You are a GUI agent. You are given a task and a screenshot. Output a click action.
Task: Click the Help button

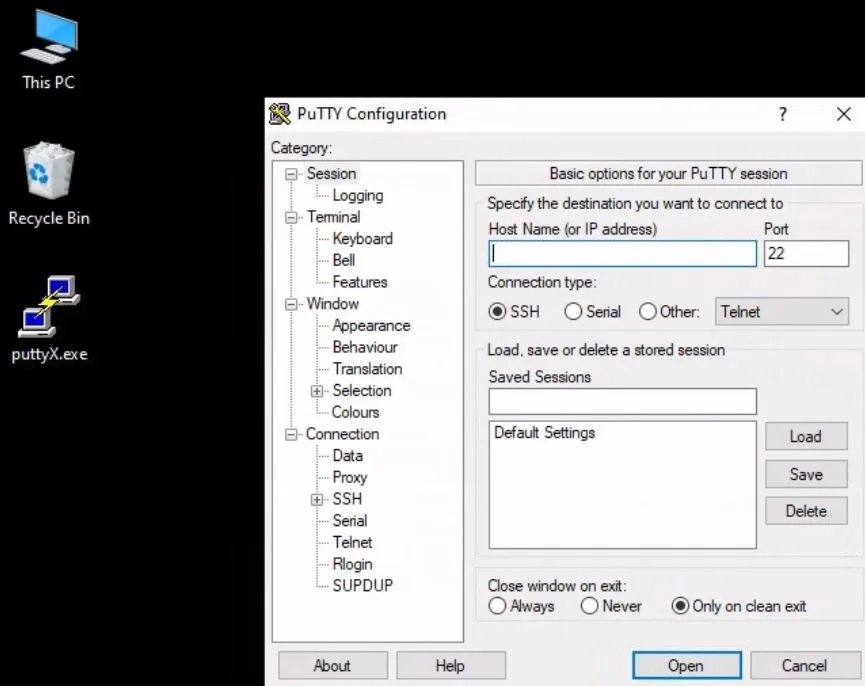(450, 666)
